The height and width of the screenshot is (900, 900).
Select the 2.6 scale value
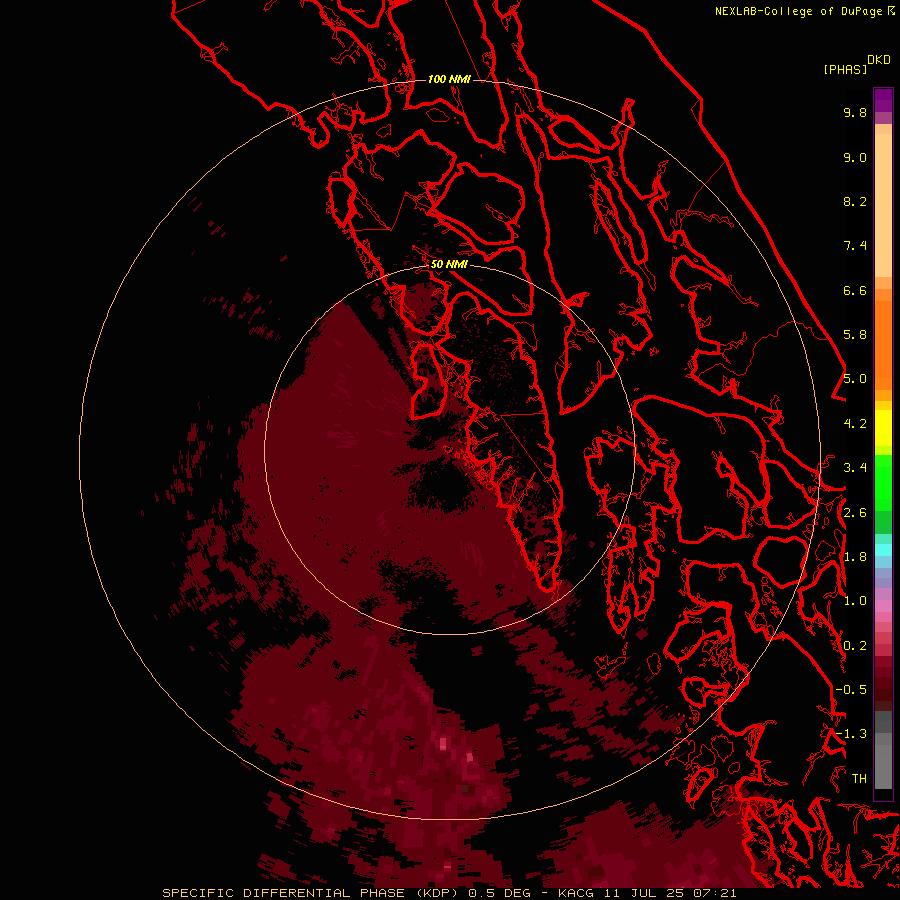855,513
